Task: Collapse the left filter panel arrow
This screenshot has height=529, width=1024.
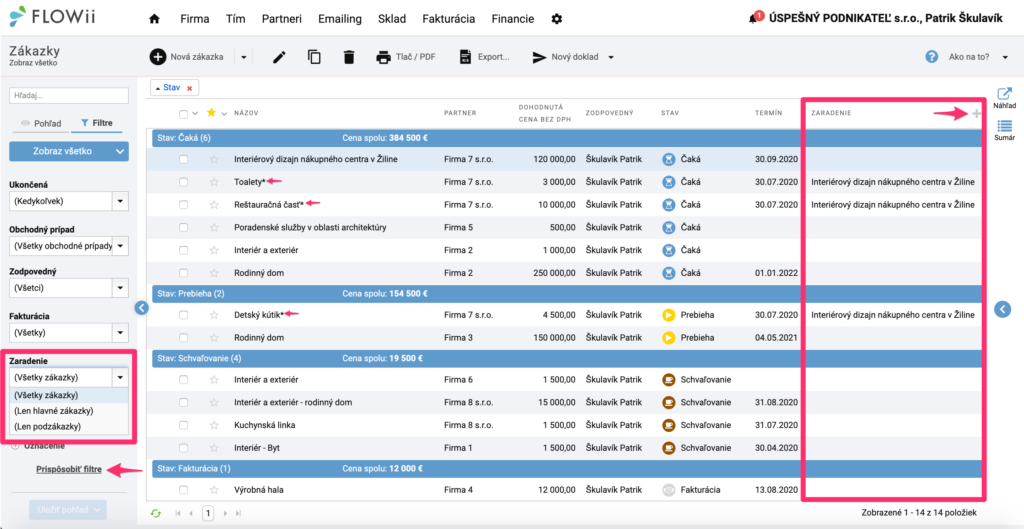Action: [x=140, y=308]
